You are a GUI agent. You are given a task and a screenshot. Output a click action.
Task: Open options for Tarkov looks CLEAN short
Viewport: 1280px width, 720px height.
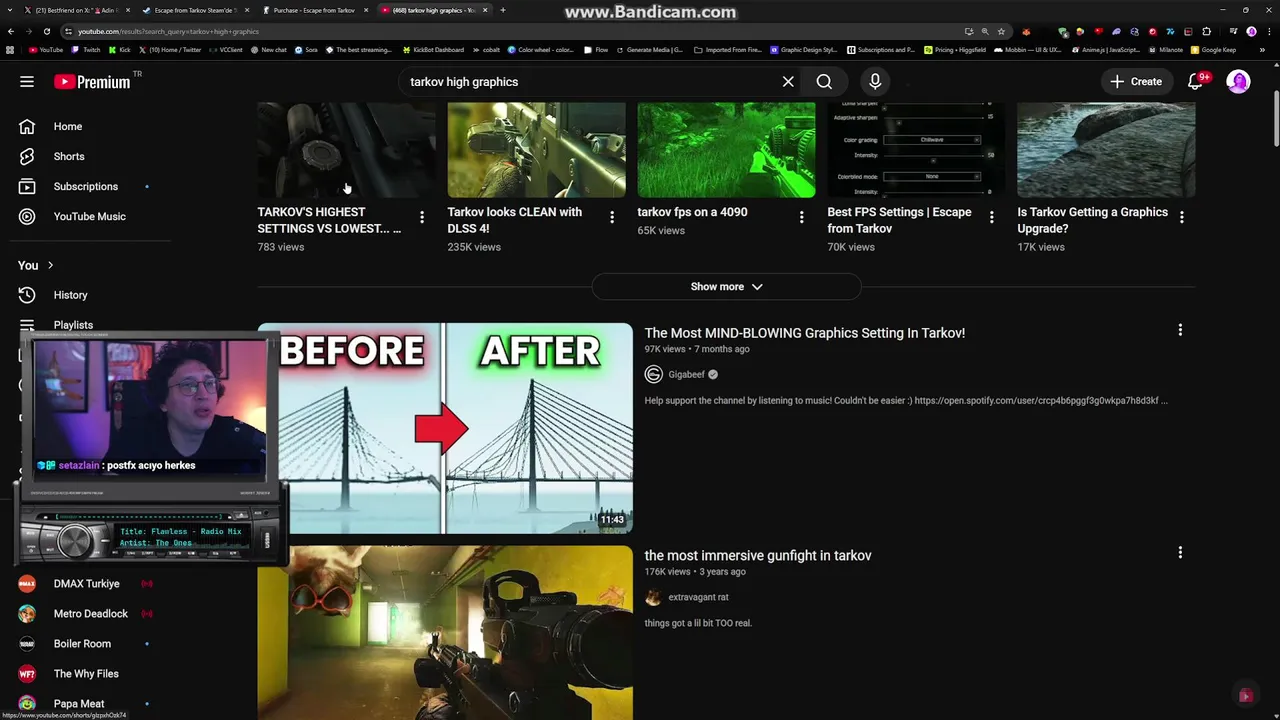[612, 217]
